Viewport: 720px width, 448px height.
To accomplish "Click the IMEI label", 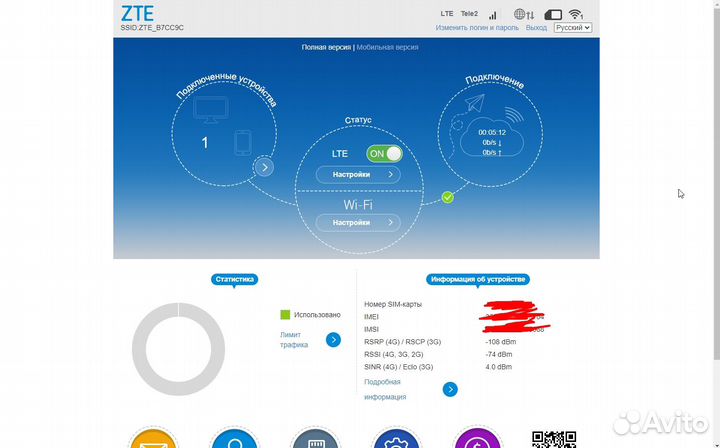I will [371, 316].
